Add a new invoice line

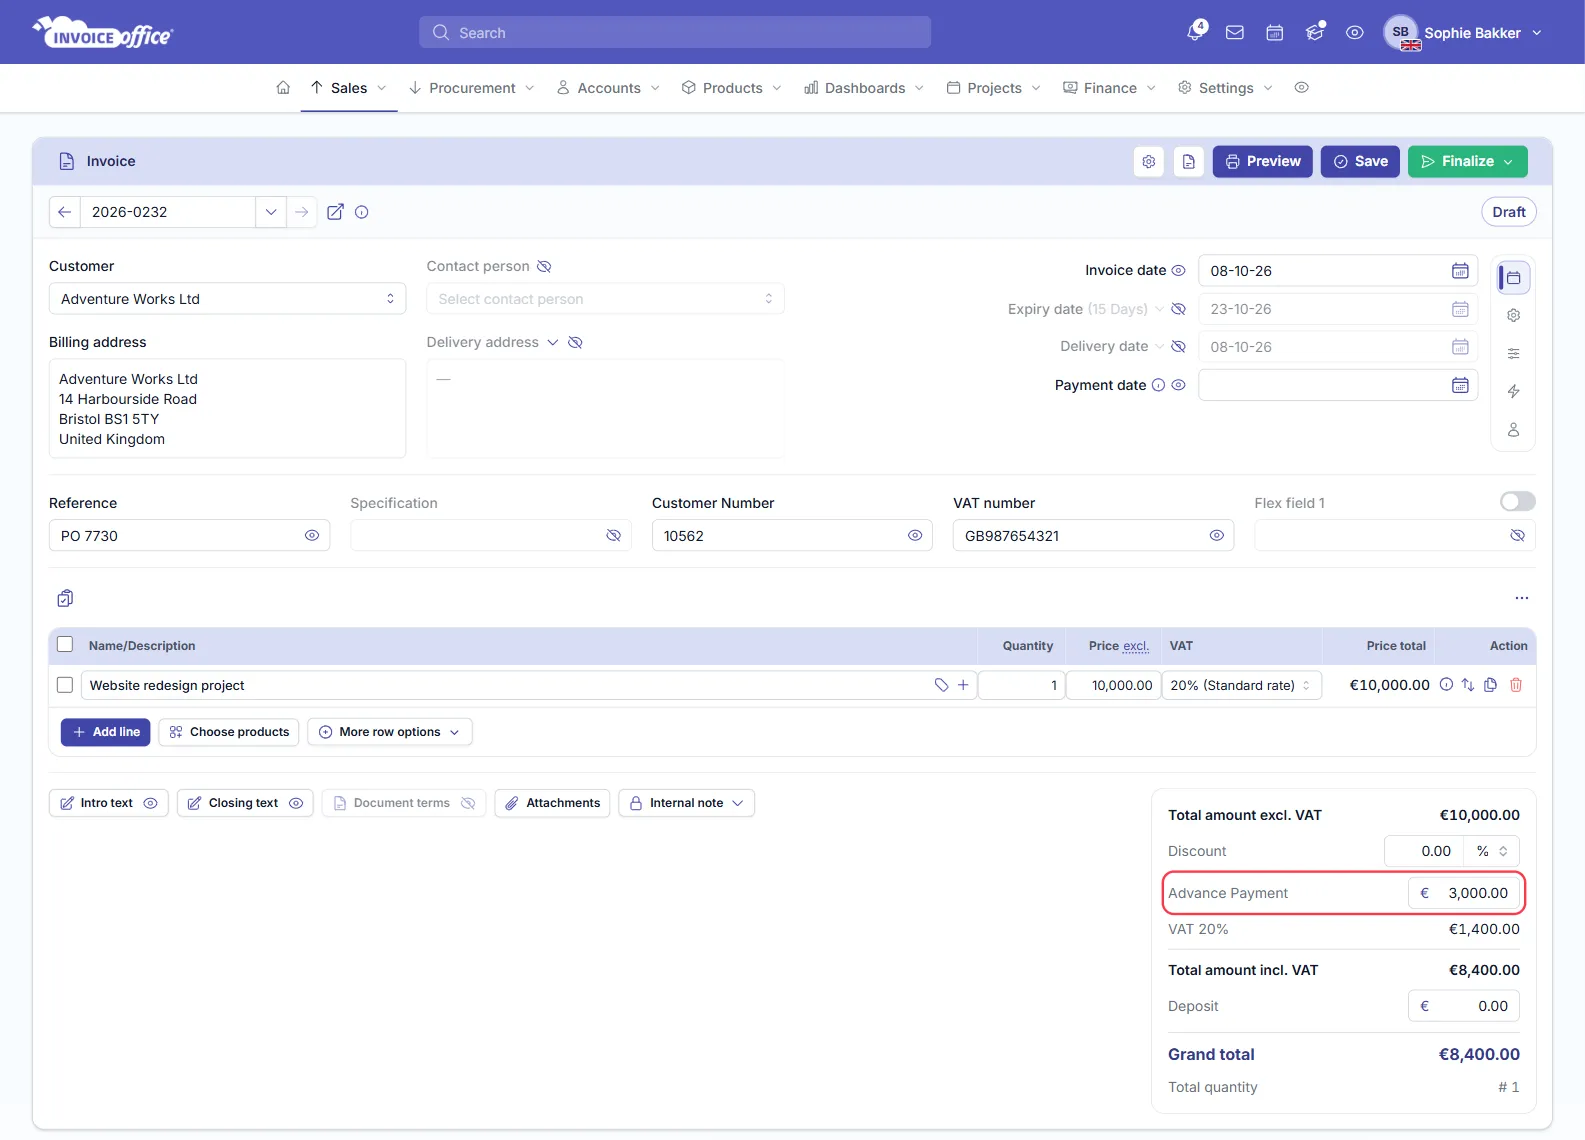click(x=106, y=732)
